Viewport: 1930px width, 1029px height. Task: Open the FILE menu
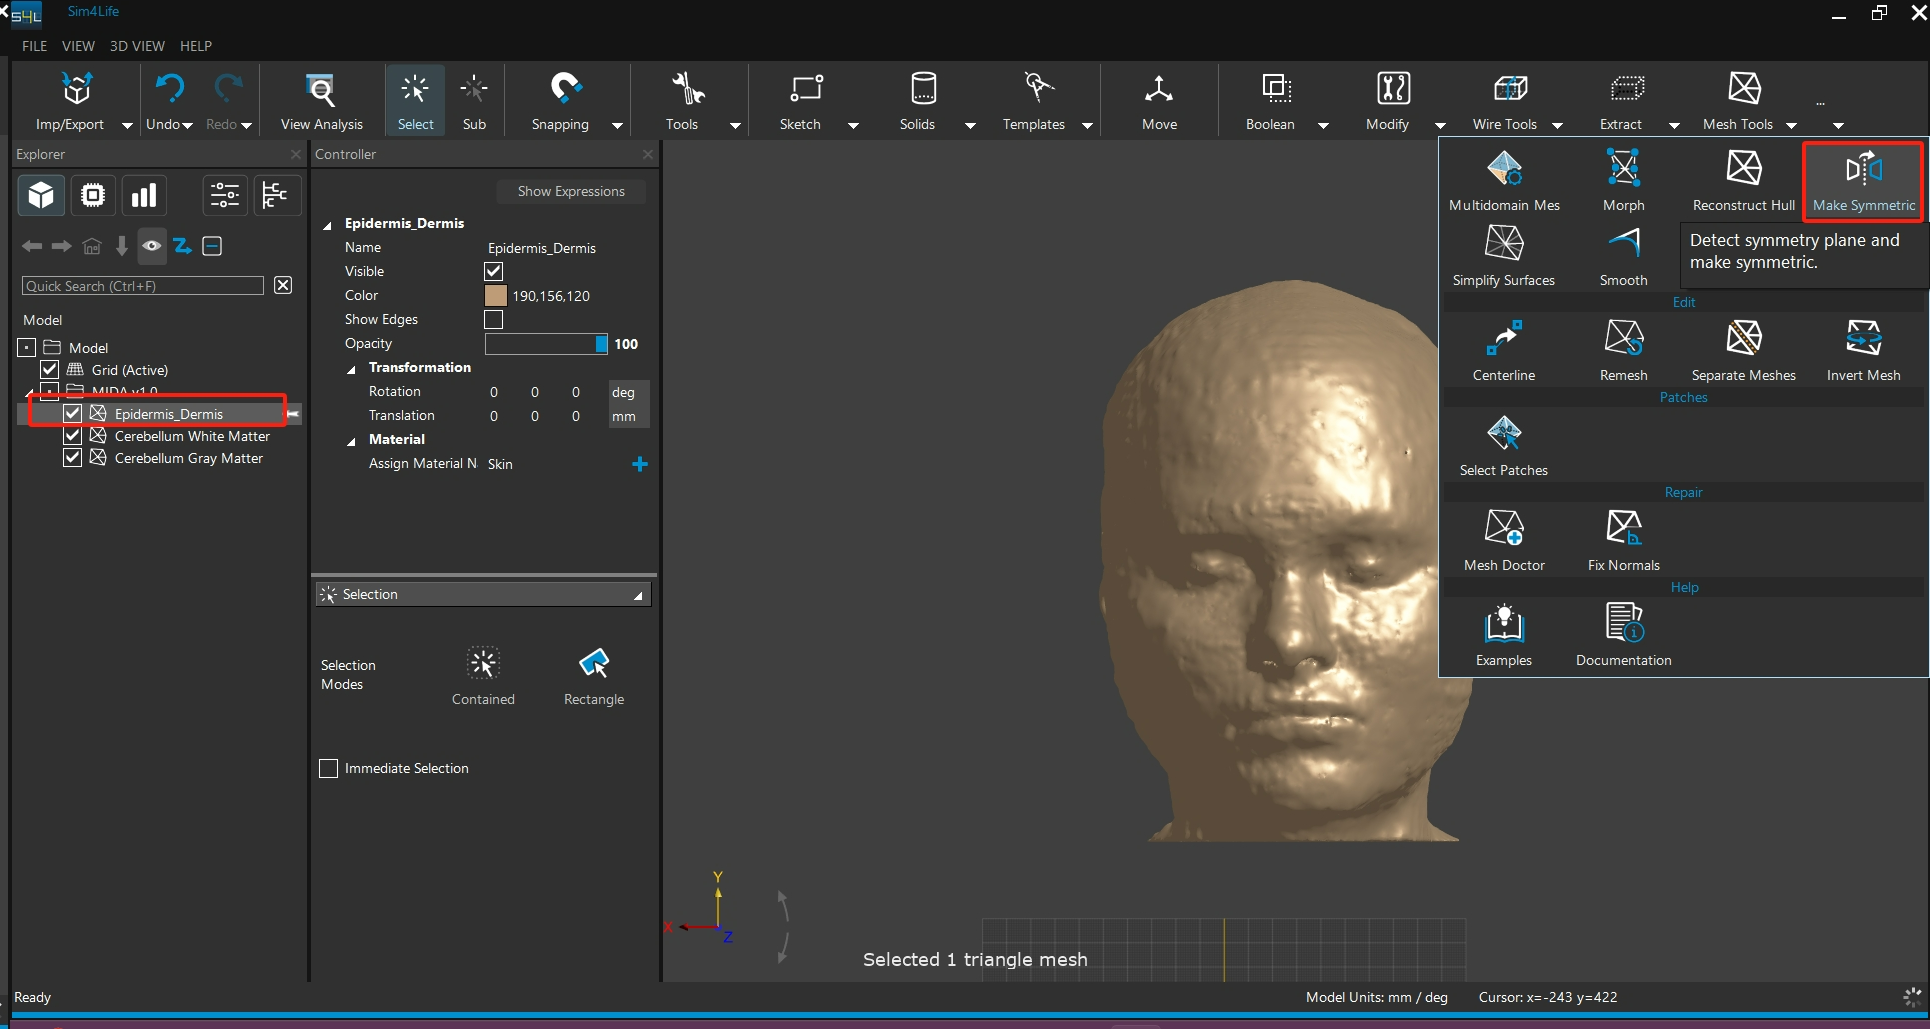pos(34,46)
